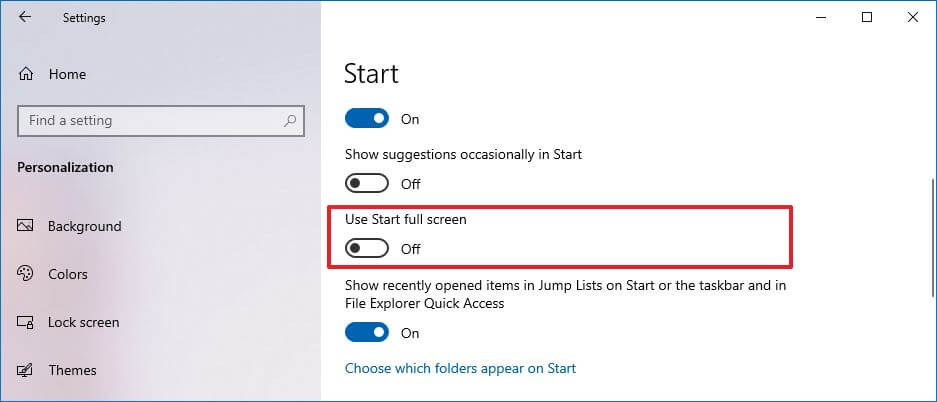The width and height of the screenshot is (937, 402).
Task: Minimize the Settings window
Action: click(822, 17)
